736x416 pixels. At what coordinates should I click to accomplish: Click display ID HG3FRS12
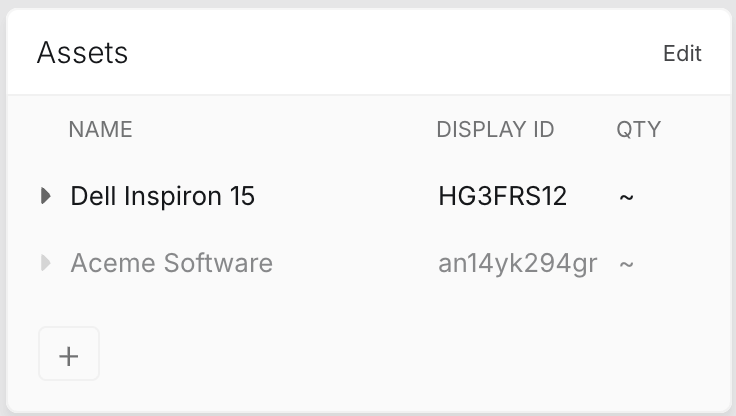click(502, 196)
